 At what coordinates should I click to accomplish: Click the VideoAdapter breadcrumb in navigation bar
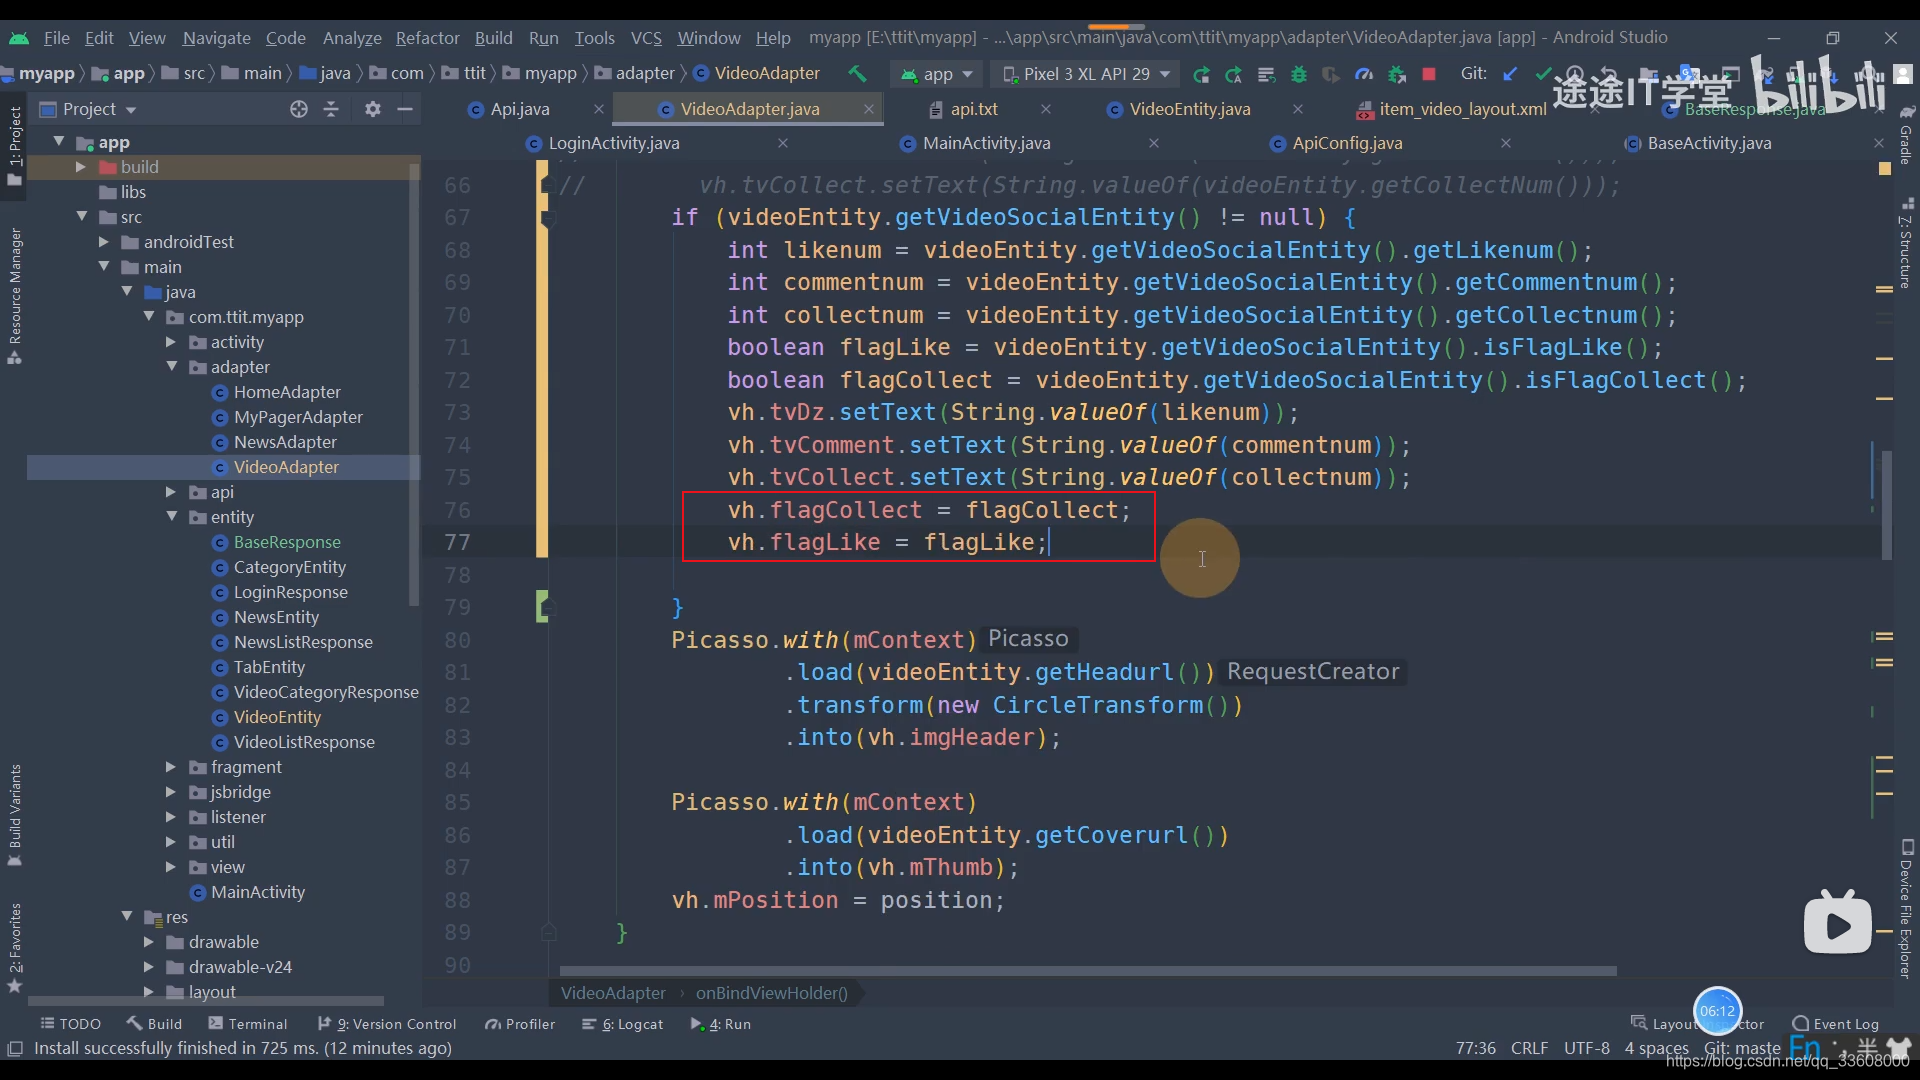[757, 73]
